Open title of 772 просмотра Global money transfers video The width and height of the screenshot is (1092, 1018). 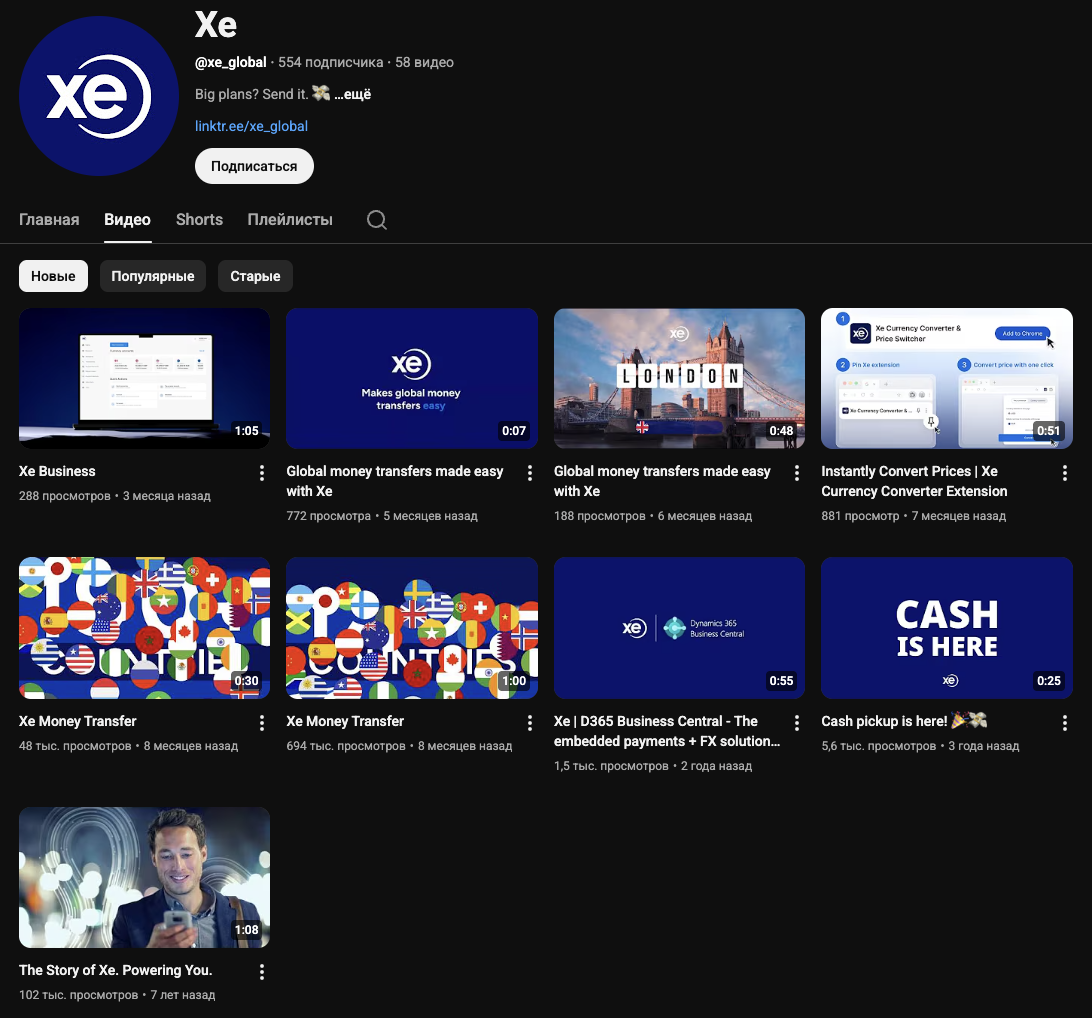(x=395, y=481)
